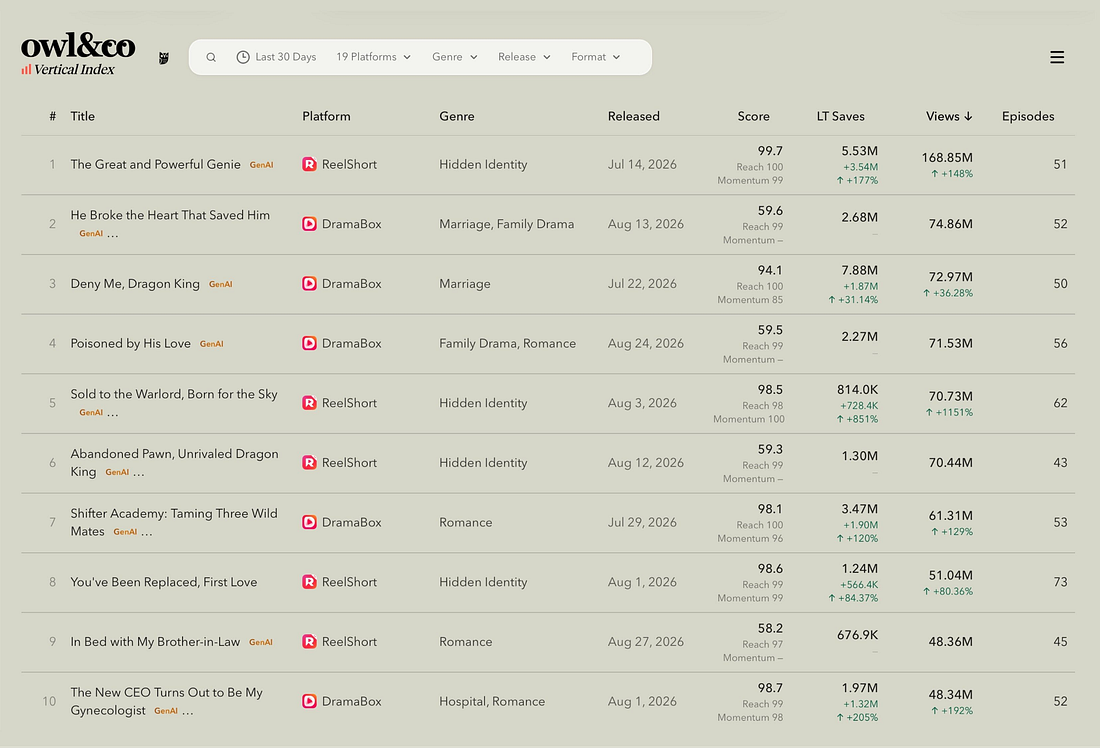The image size is (1100, 748).
Task: Open the Release filter dropdown
Action: (524, 57)
